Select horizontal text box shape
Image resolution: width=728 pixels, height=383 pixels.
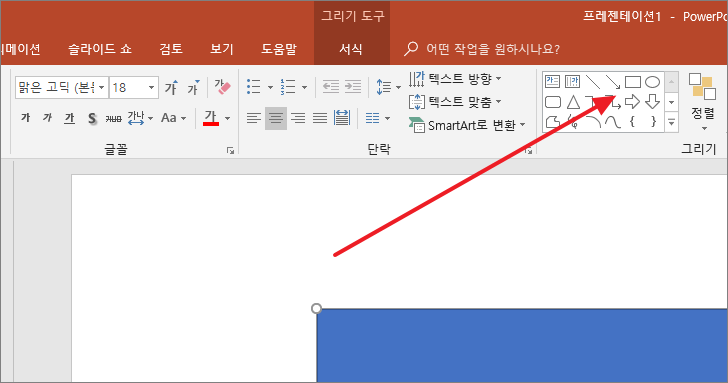(x=552, y=82)
